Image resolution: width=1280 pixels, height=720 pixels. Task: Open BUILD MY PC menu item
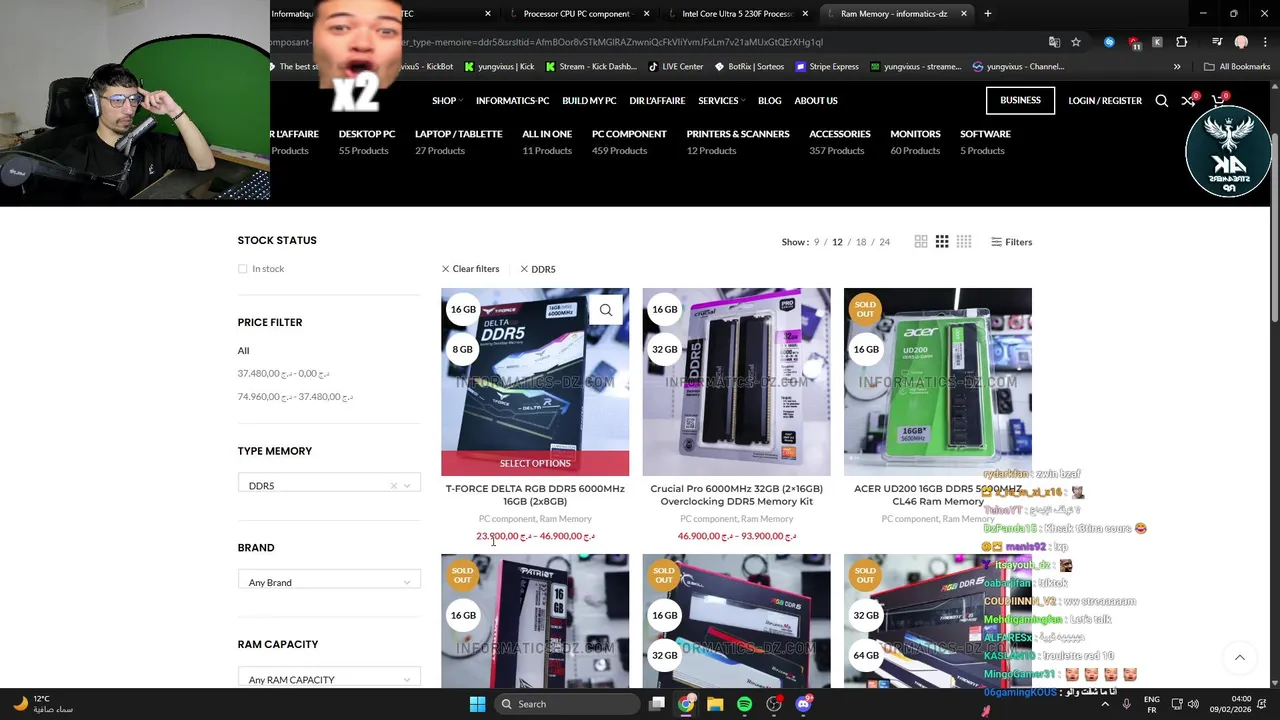point(589,101)
